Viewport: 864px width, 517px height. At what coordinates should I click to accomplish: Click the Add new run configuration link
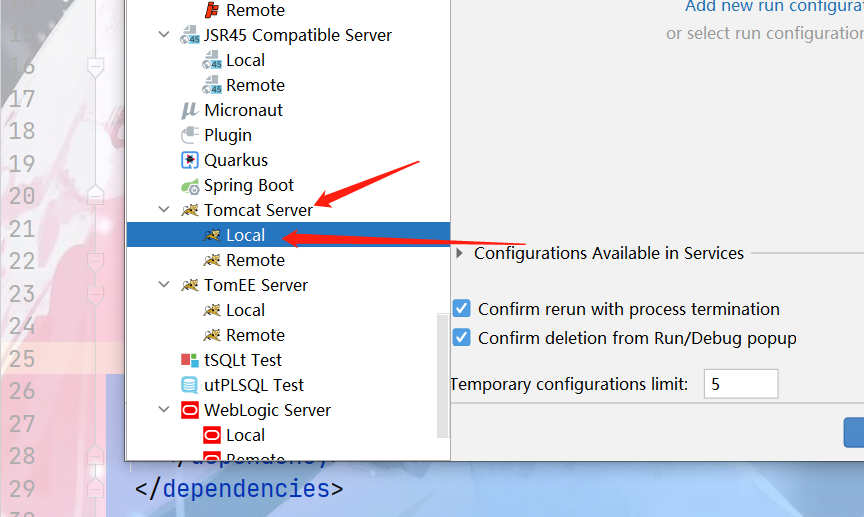(x=774, y=7)
